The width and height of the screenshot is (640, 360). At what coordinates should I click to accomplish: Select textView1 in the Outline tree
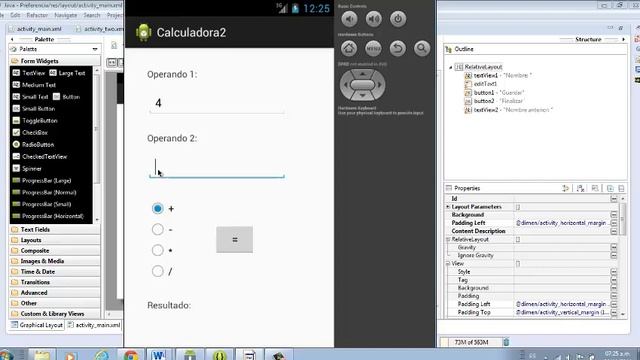coord(498,76)
